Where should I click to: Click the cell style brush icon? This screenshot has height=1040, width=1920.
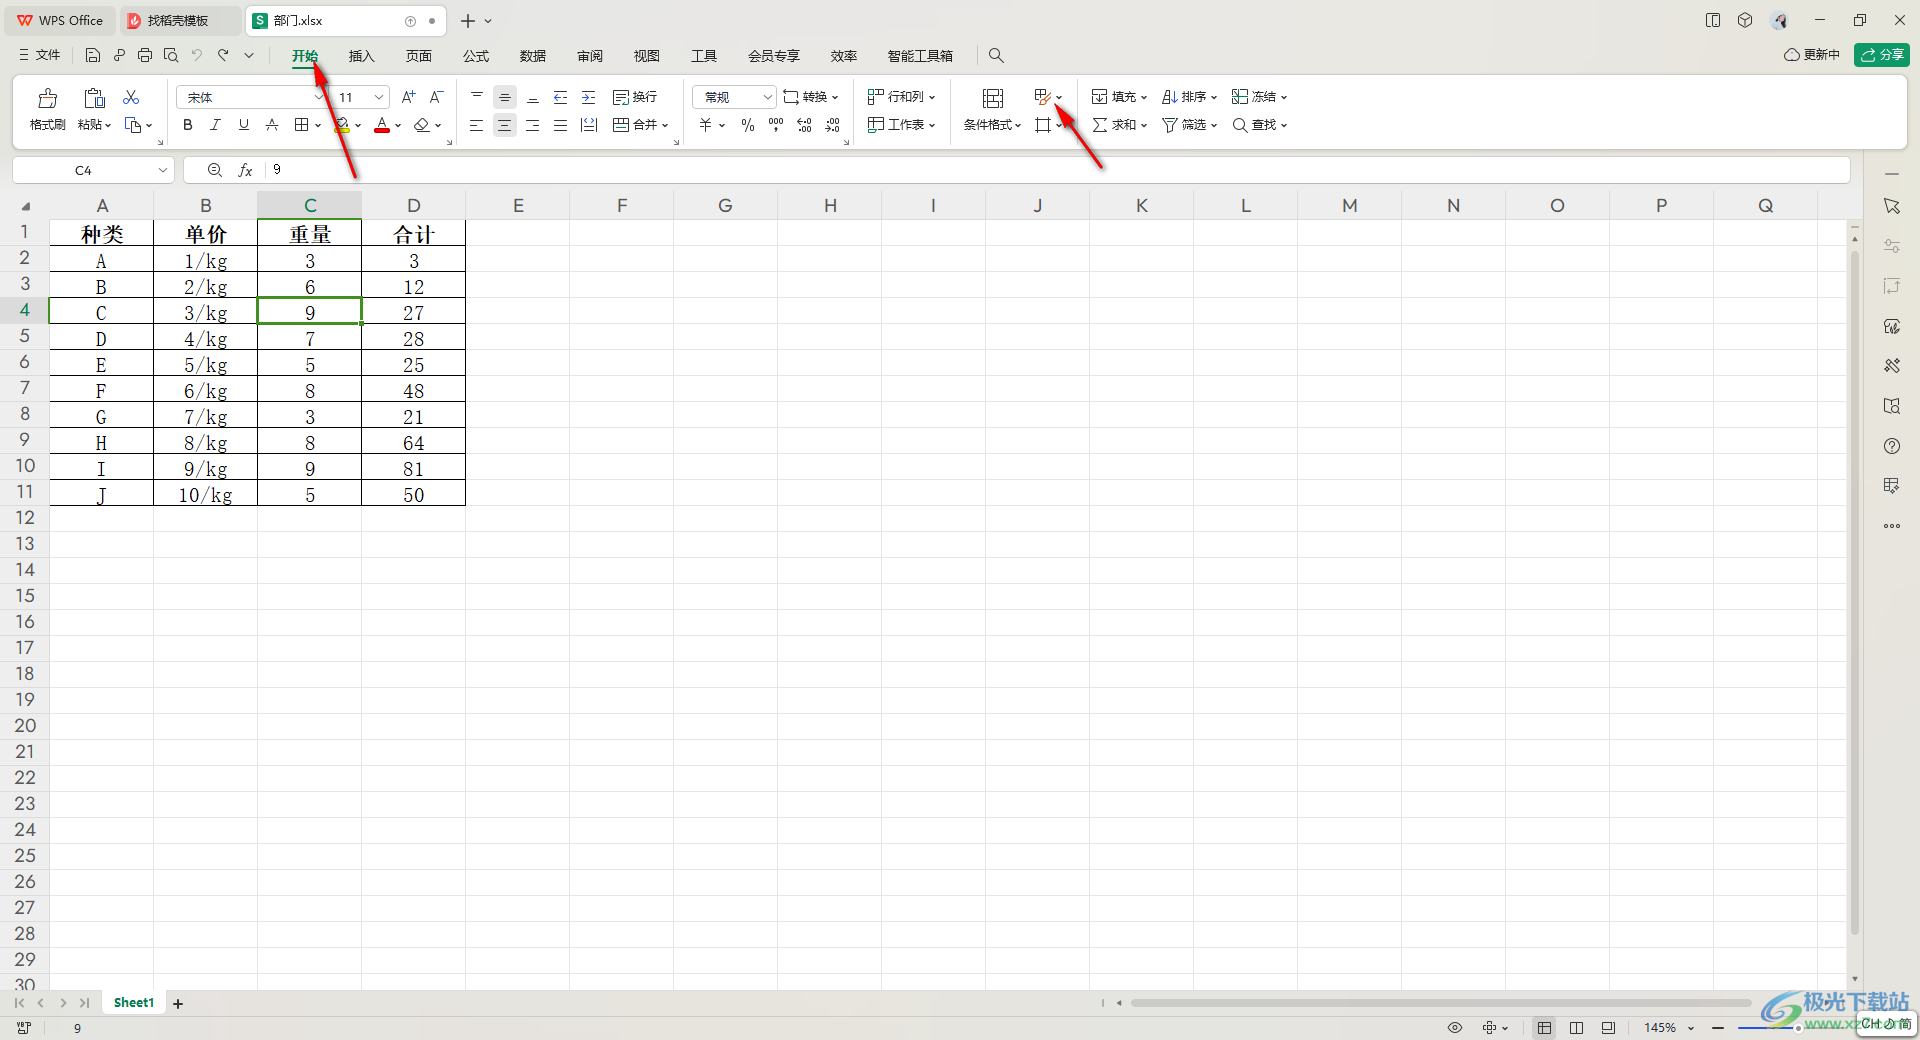(x=1043, y=97)
